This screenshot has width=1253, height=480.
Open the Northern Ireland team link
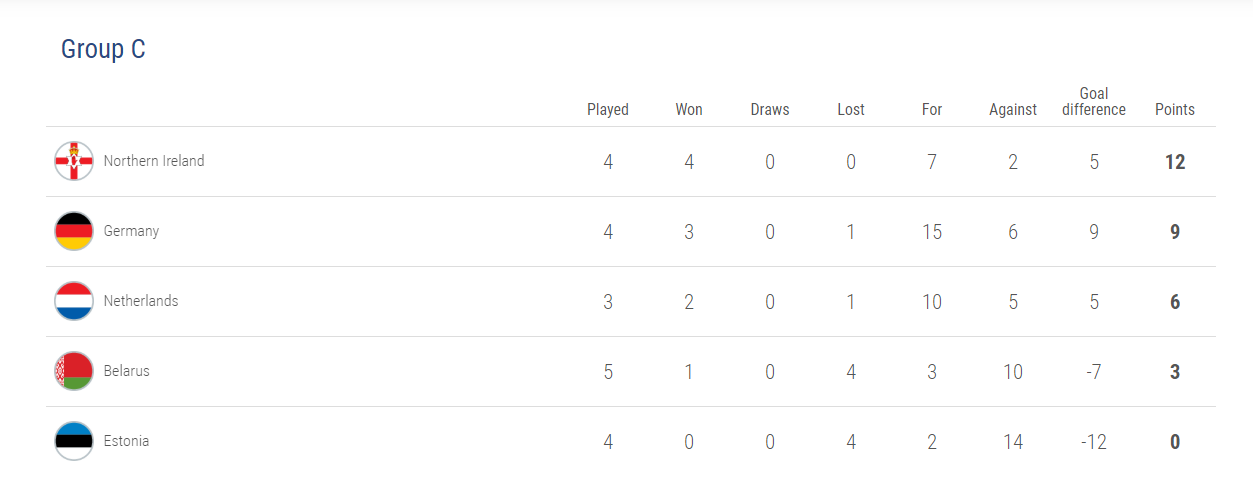tap(154, 161)
